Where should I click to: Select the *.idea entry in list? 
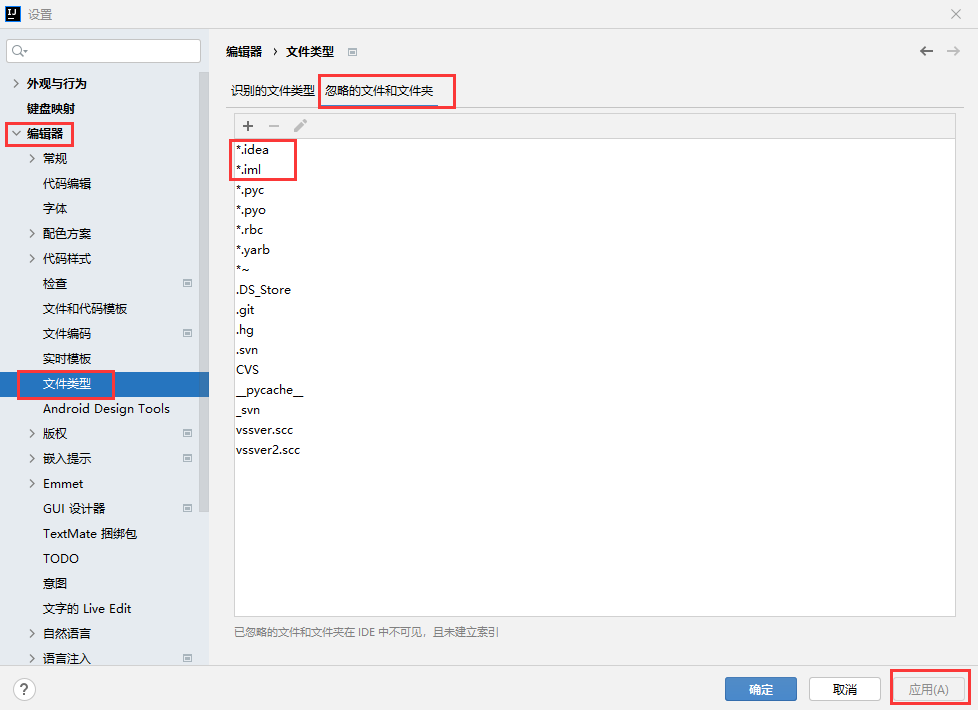click(252, 150)
